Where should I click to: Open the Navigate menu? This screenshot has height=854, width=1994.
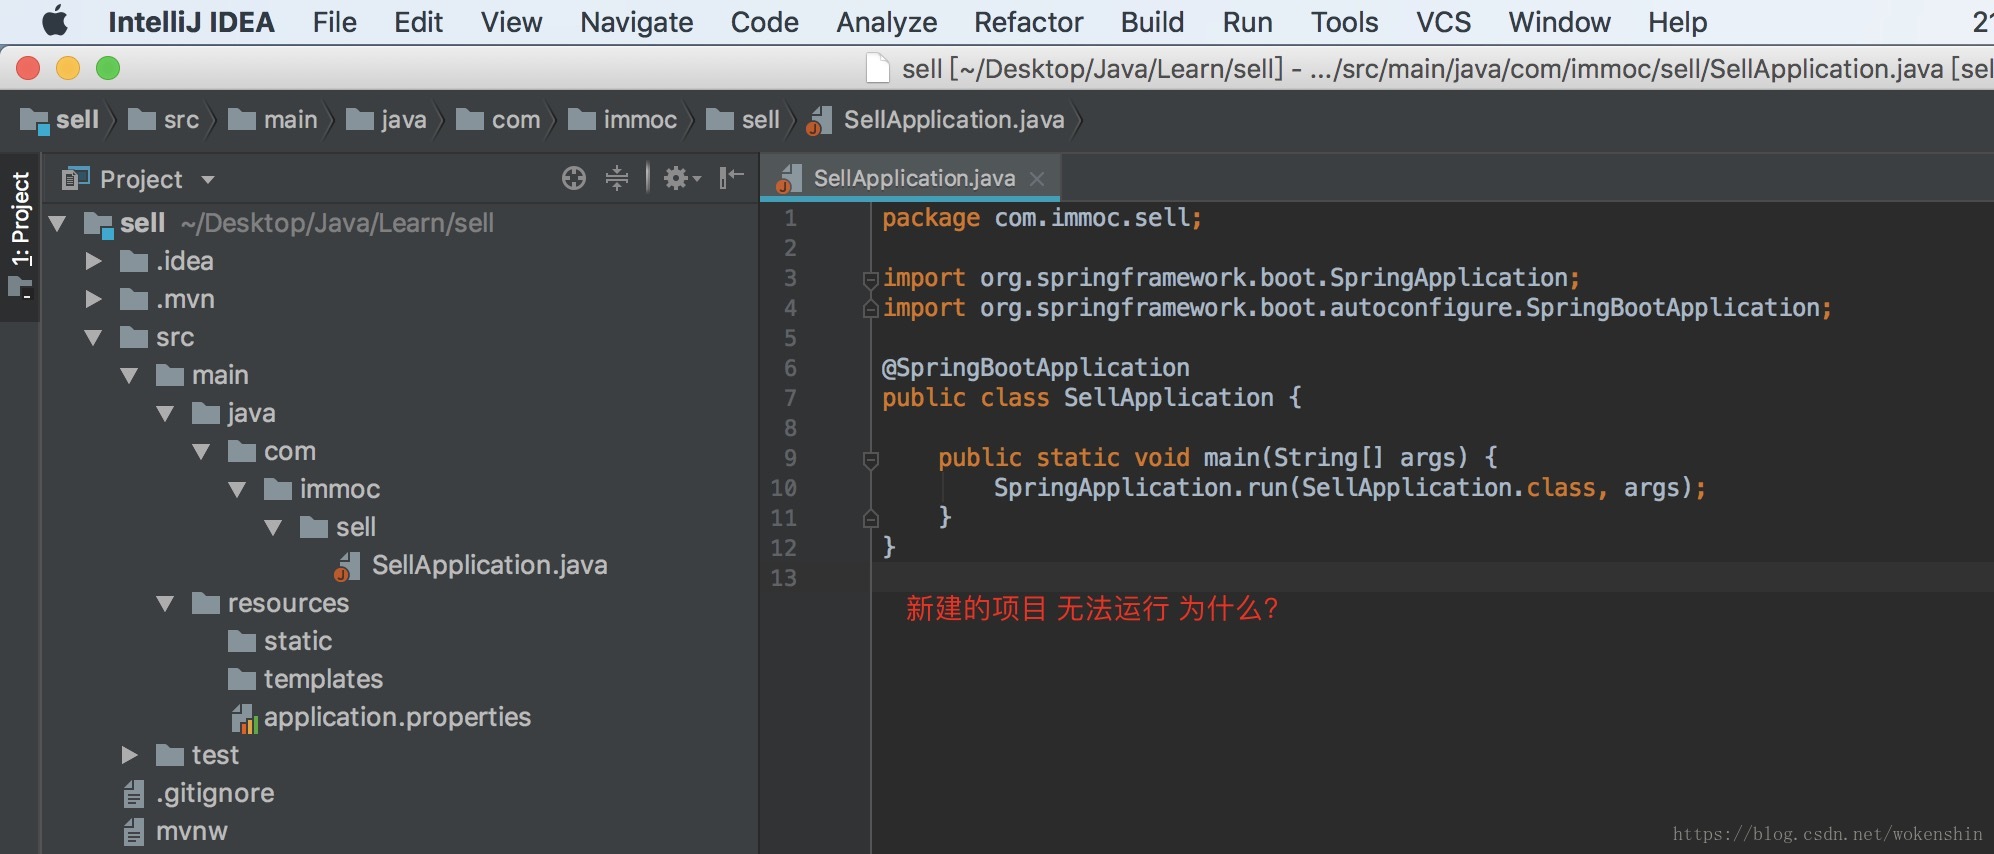click(636, 22)
